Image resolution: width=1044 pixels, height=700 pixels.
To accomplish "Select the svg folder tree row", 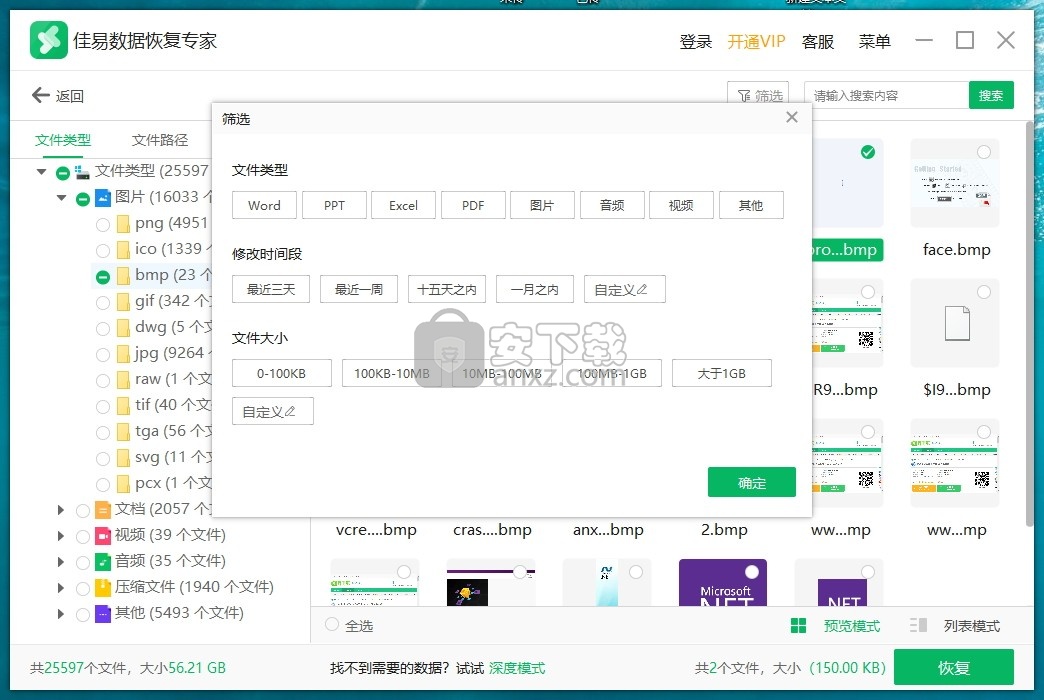I will coord(153,458).
